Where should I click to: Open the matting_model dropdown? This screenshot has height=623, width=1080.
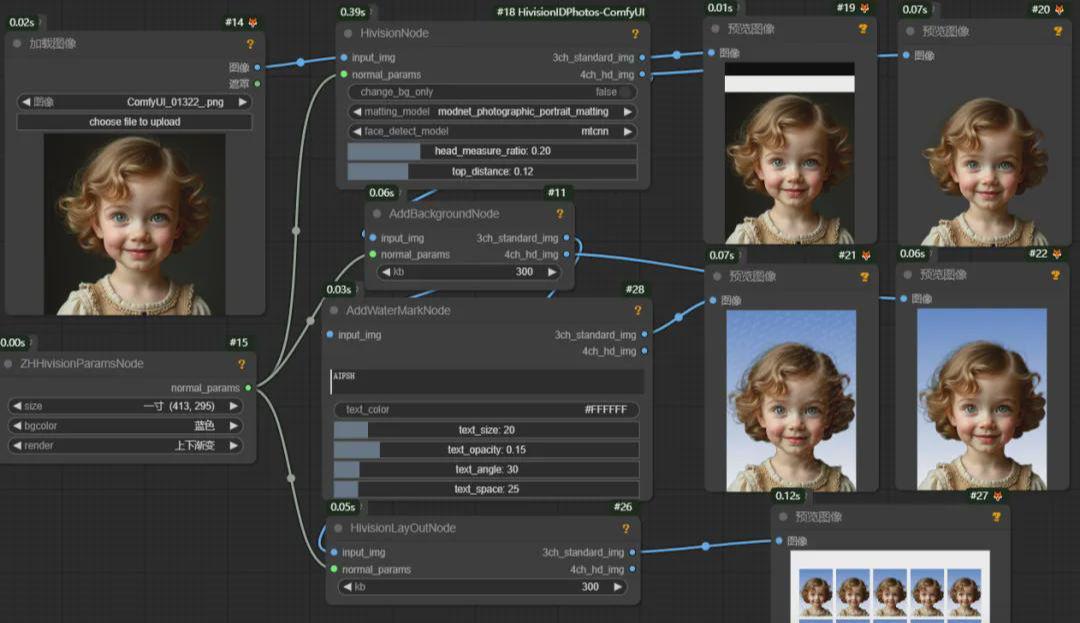(x=492, y=112)
